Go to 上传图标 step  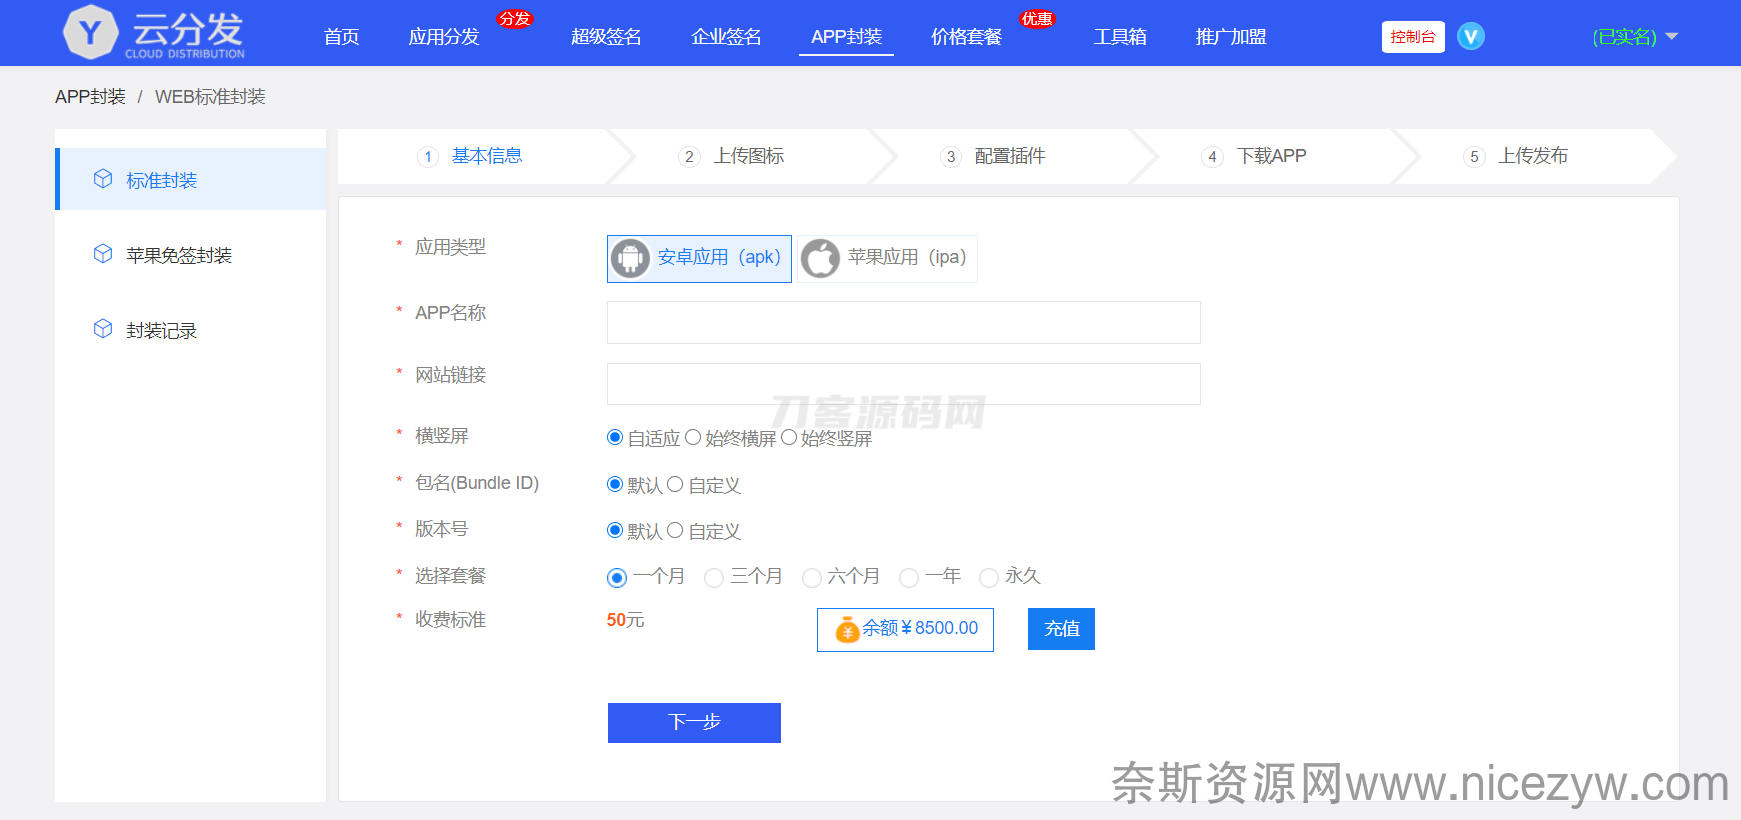[748, 156]
